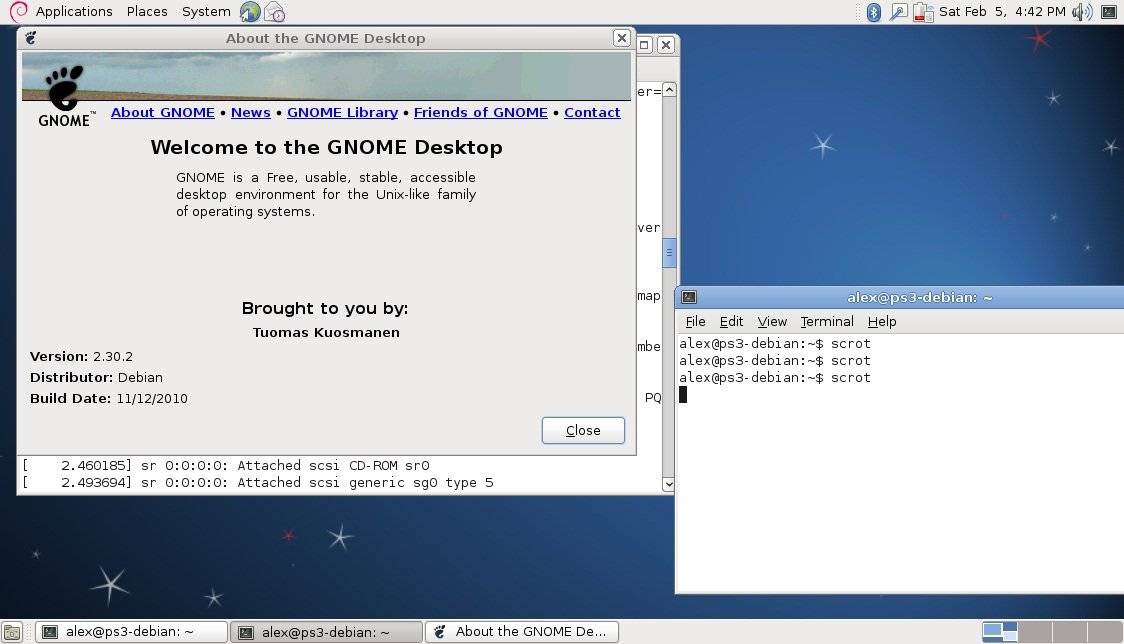Follow the Contact link
The width and height of the screenshot is (1124, 644).
592,113
